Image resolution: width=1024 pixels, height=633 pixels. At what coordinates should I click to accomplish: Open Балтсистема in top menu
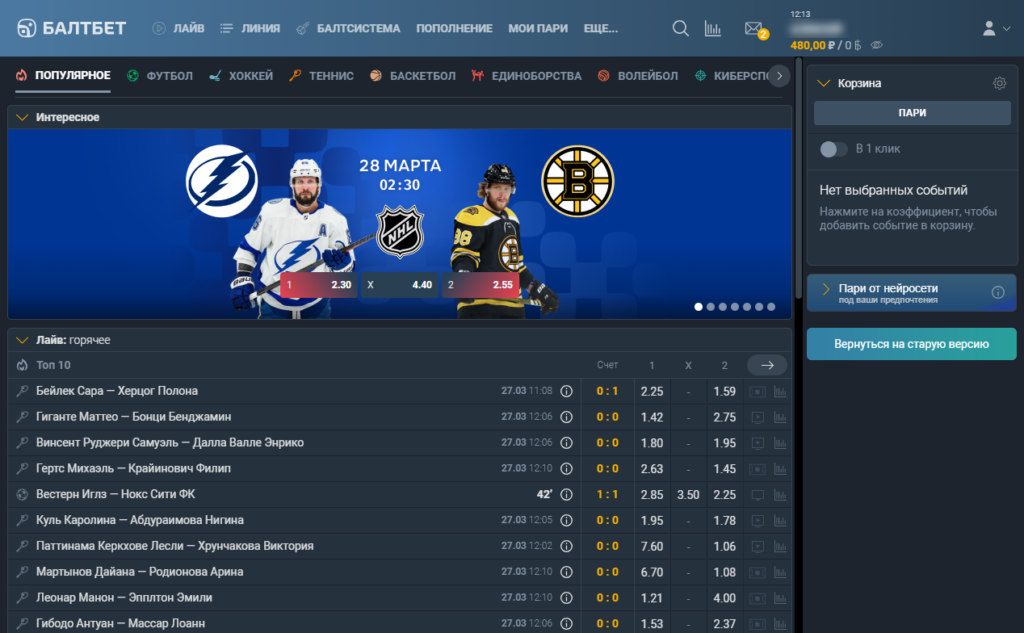348,29
